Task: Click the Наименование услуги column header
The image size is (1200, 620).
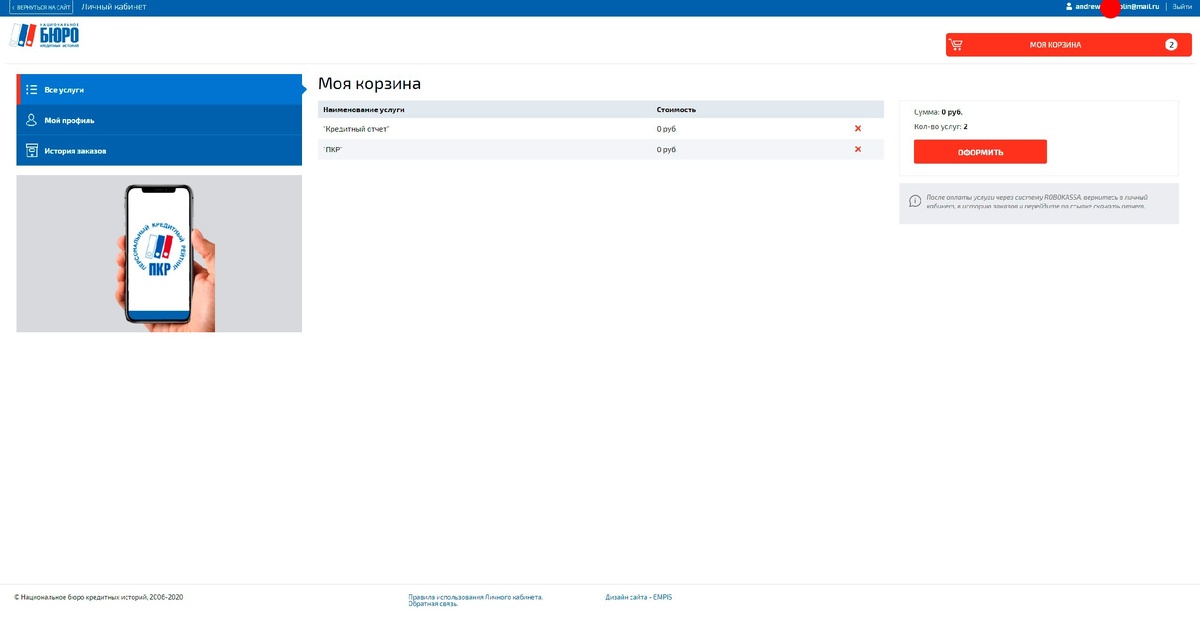Action: tap(364, 109)
